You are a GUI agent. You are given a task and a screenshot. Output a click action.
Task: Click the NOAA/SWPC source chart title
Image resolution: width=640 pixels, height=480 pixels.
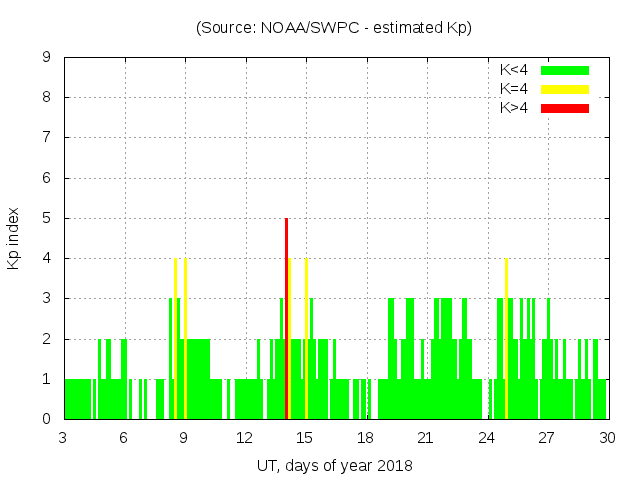pos(334,28)
